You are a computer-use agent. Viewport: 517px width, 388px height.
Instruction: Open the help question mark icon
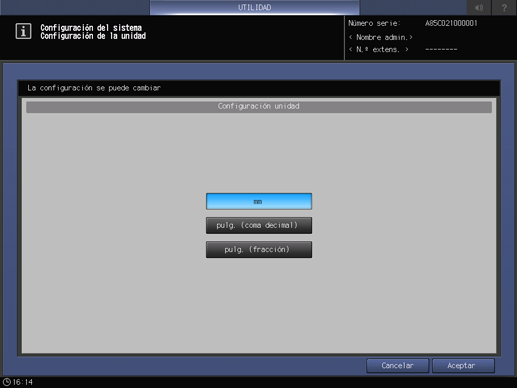(x=504, y=7)
